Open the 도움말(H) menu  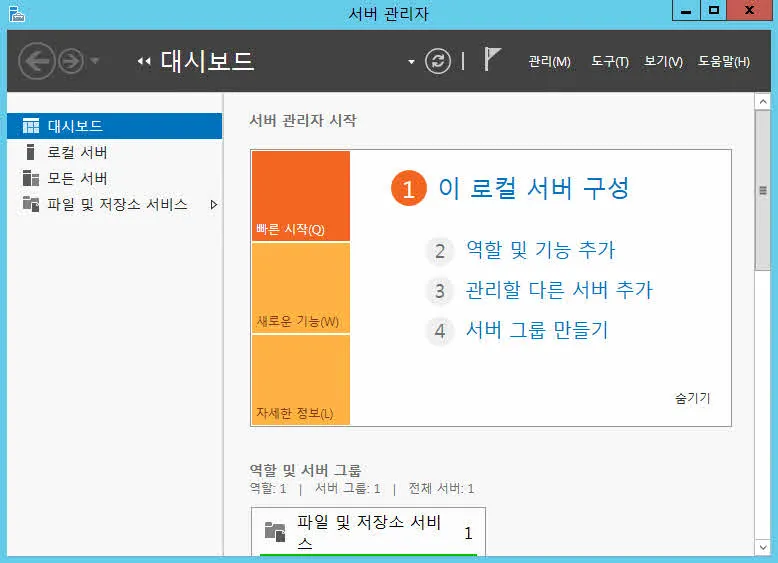pyautogui.click(x=723, y=62)
